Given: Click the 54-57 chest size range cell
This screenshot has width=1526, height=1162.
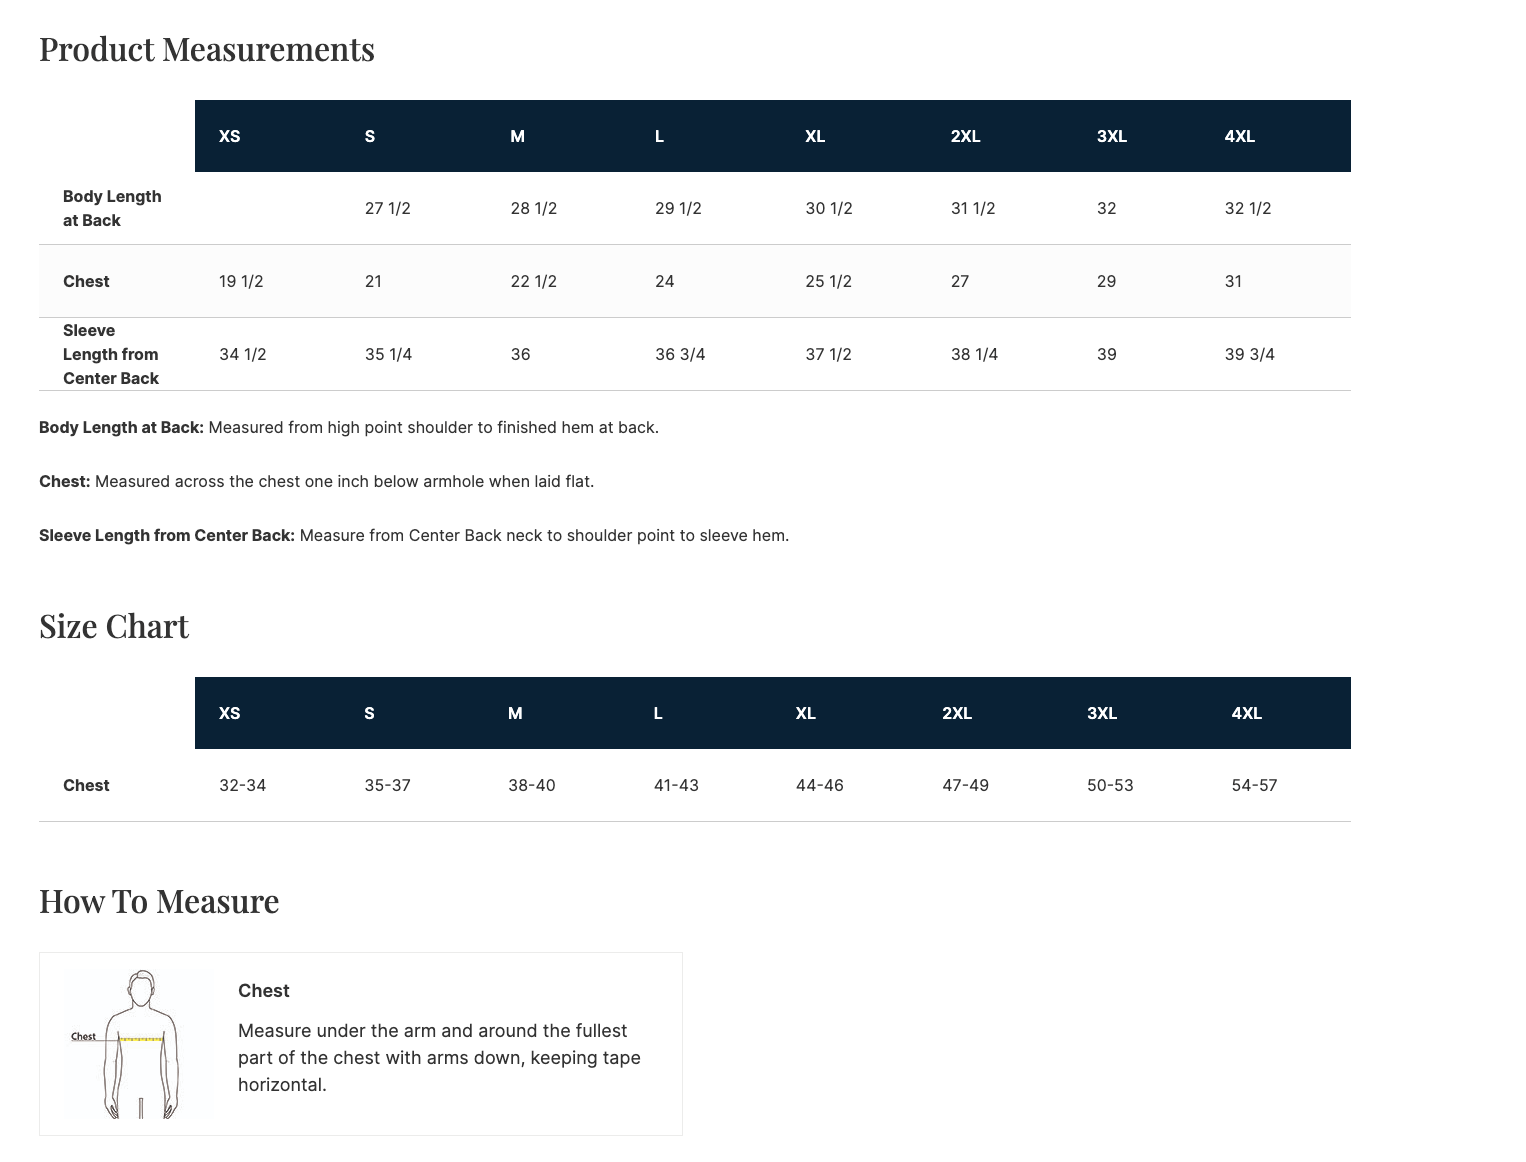Looking at the screenshot, I should click(1254, 785).
